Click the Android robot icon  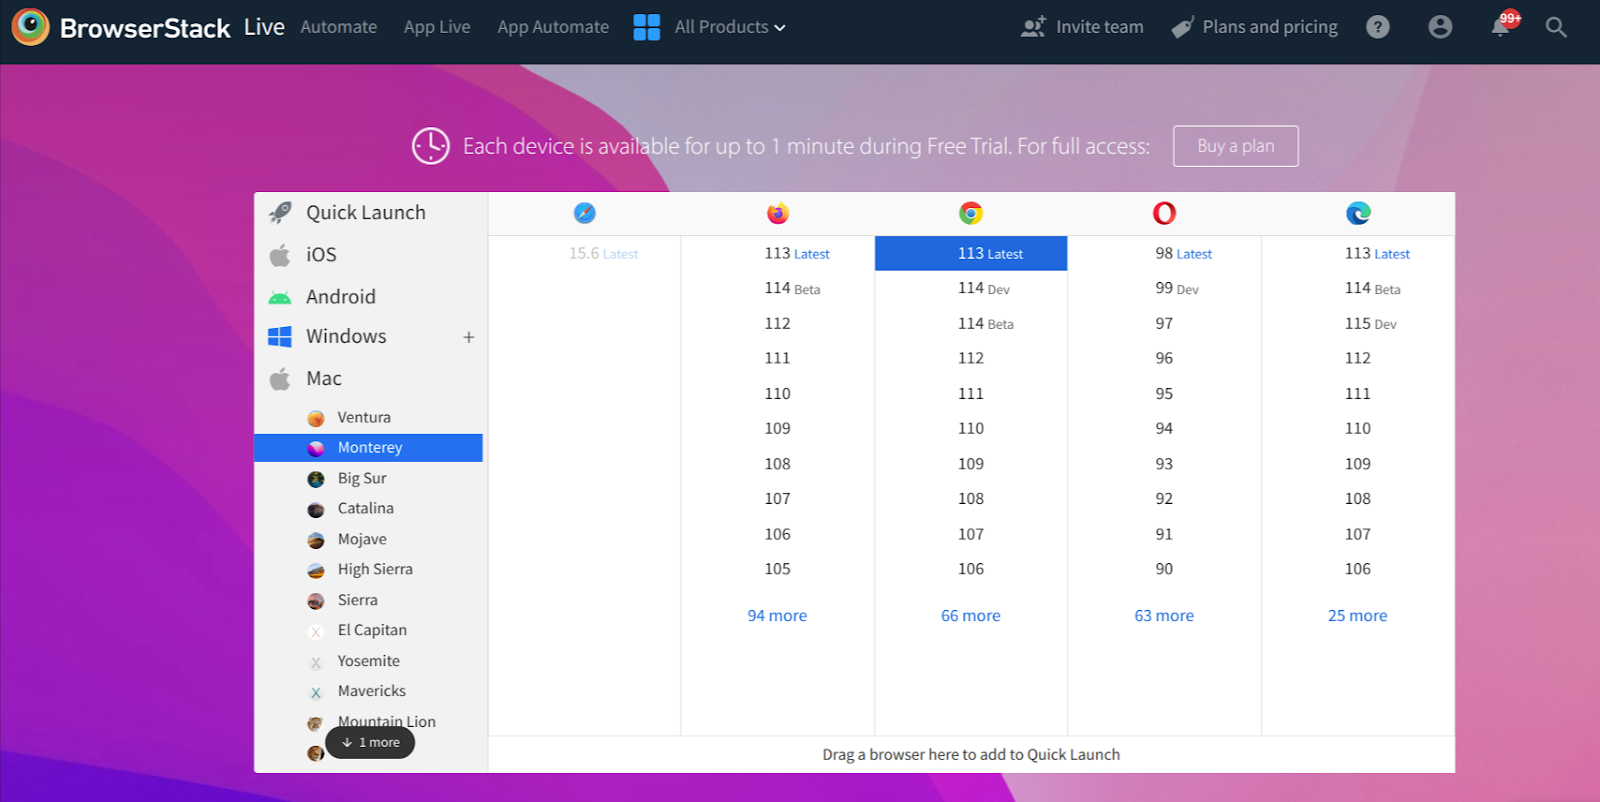click(280, 297)
